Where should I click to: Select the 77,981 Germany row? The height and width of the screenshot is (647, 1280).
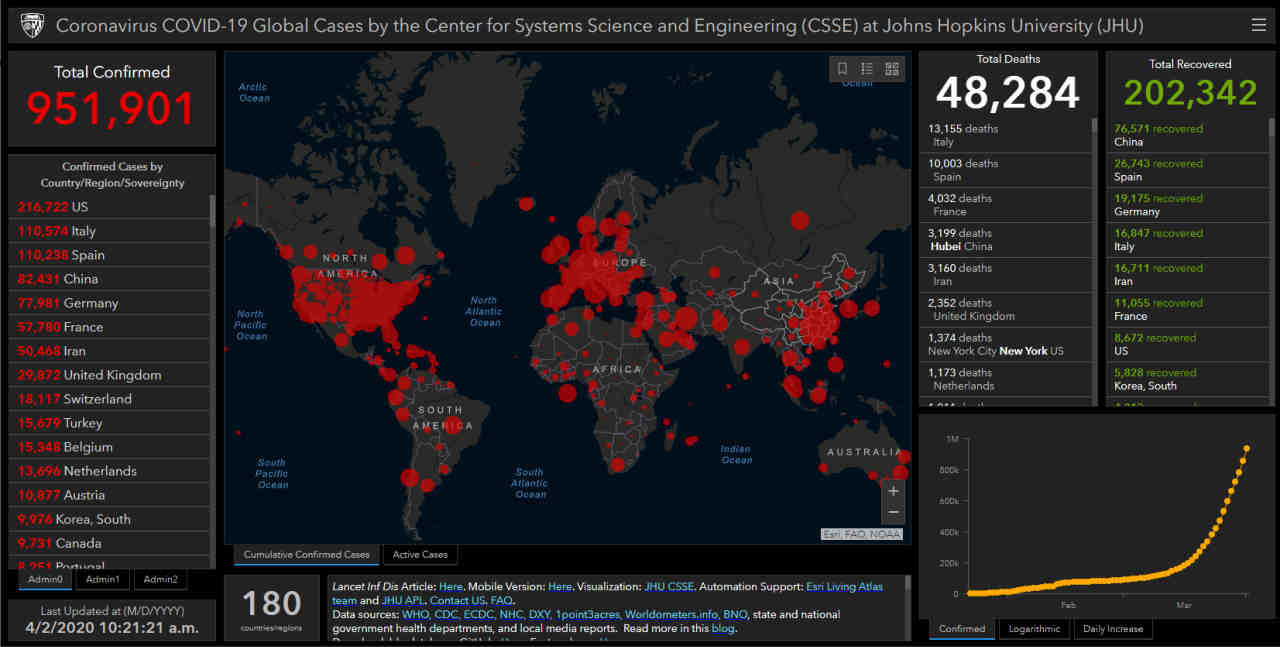coord(111,302)
